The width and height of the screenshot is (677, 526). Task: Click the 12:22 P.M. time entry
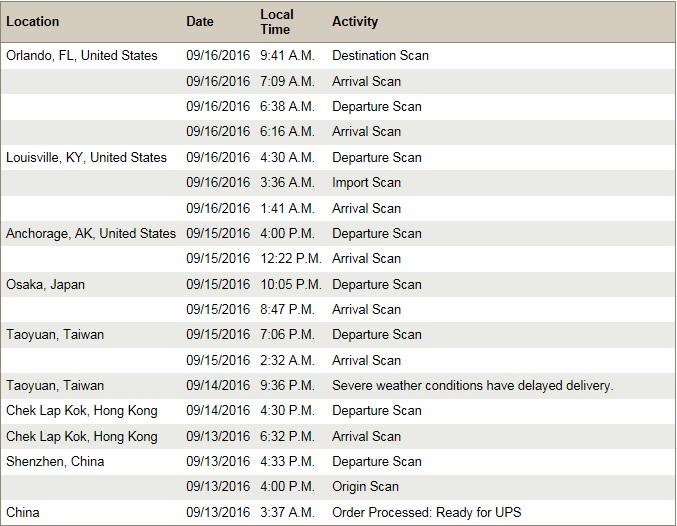(291, 259)
